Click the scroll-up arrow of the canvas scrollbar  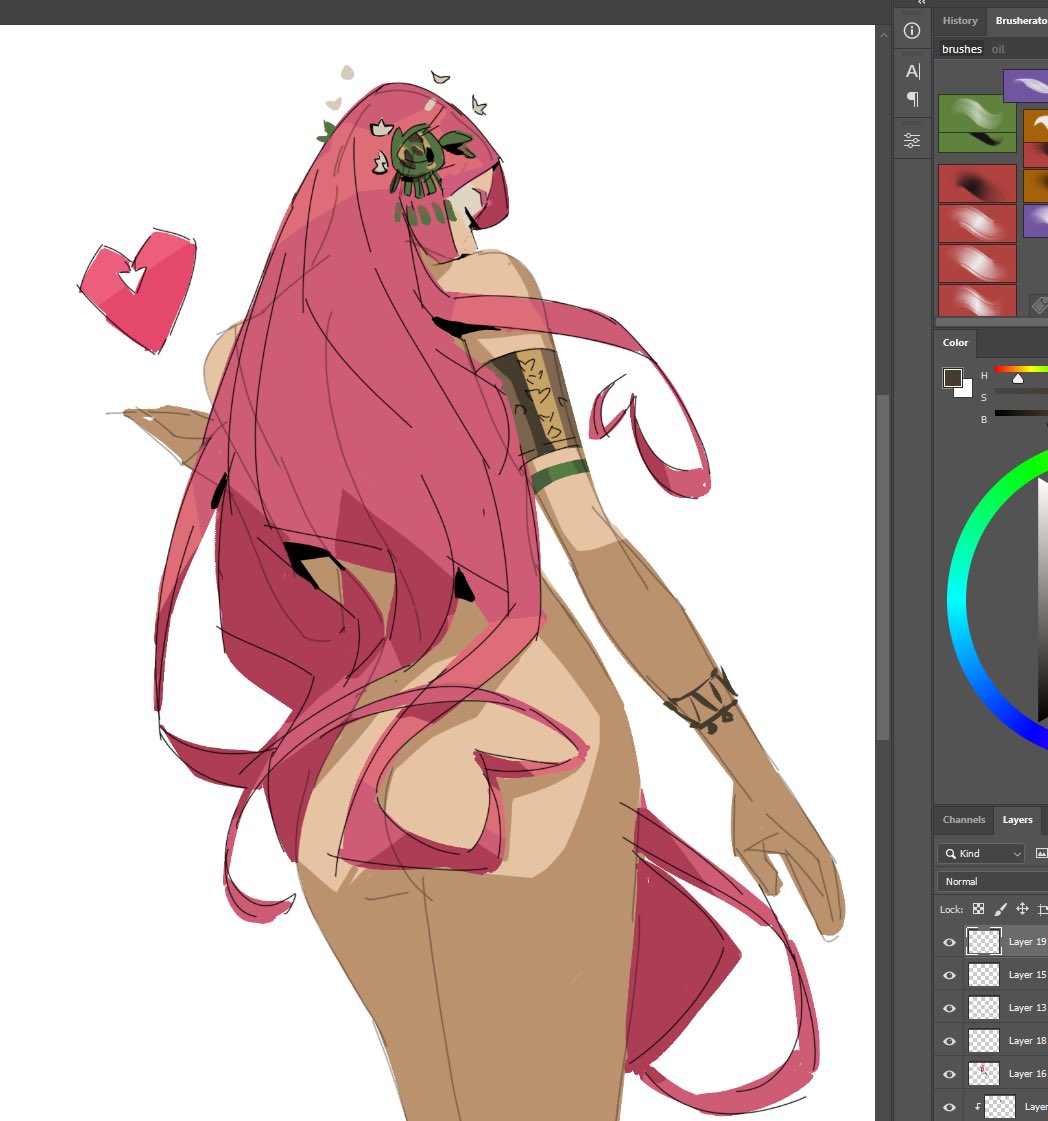(884, 35)
